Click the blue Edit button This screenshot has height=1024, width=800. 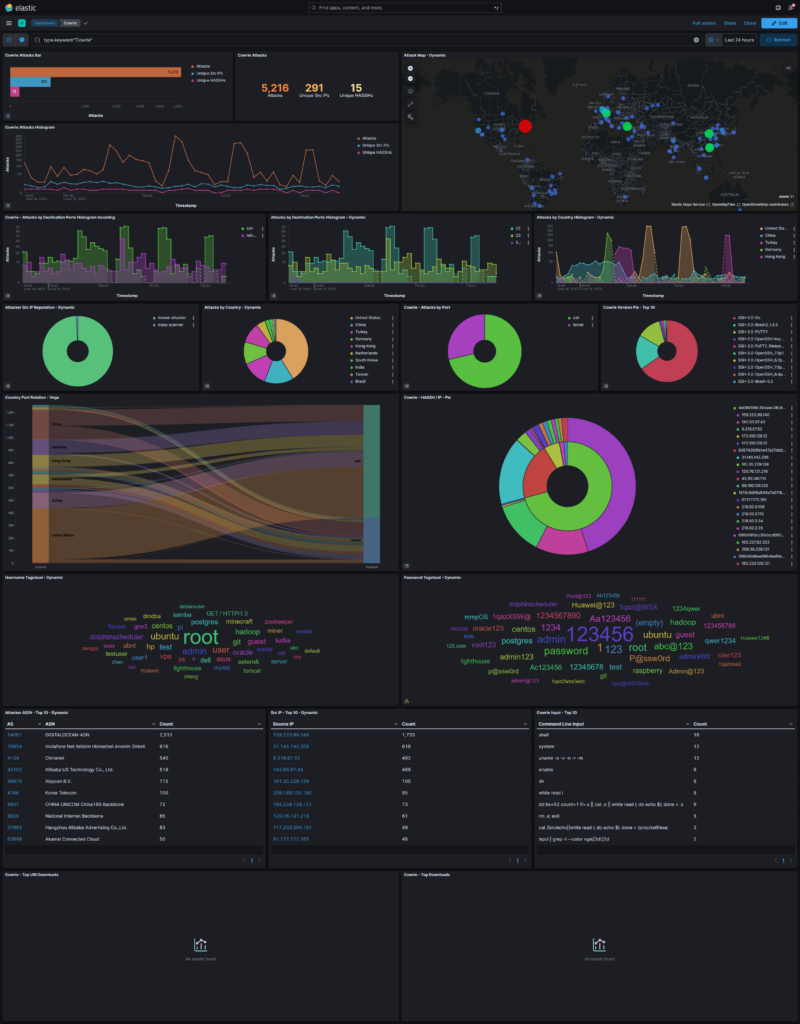[x=779, y=23]
